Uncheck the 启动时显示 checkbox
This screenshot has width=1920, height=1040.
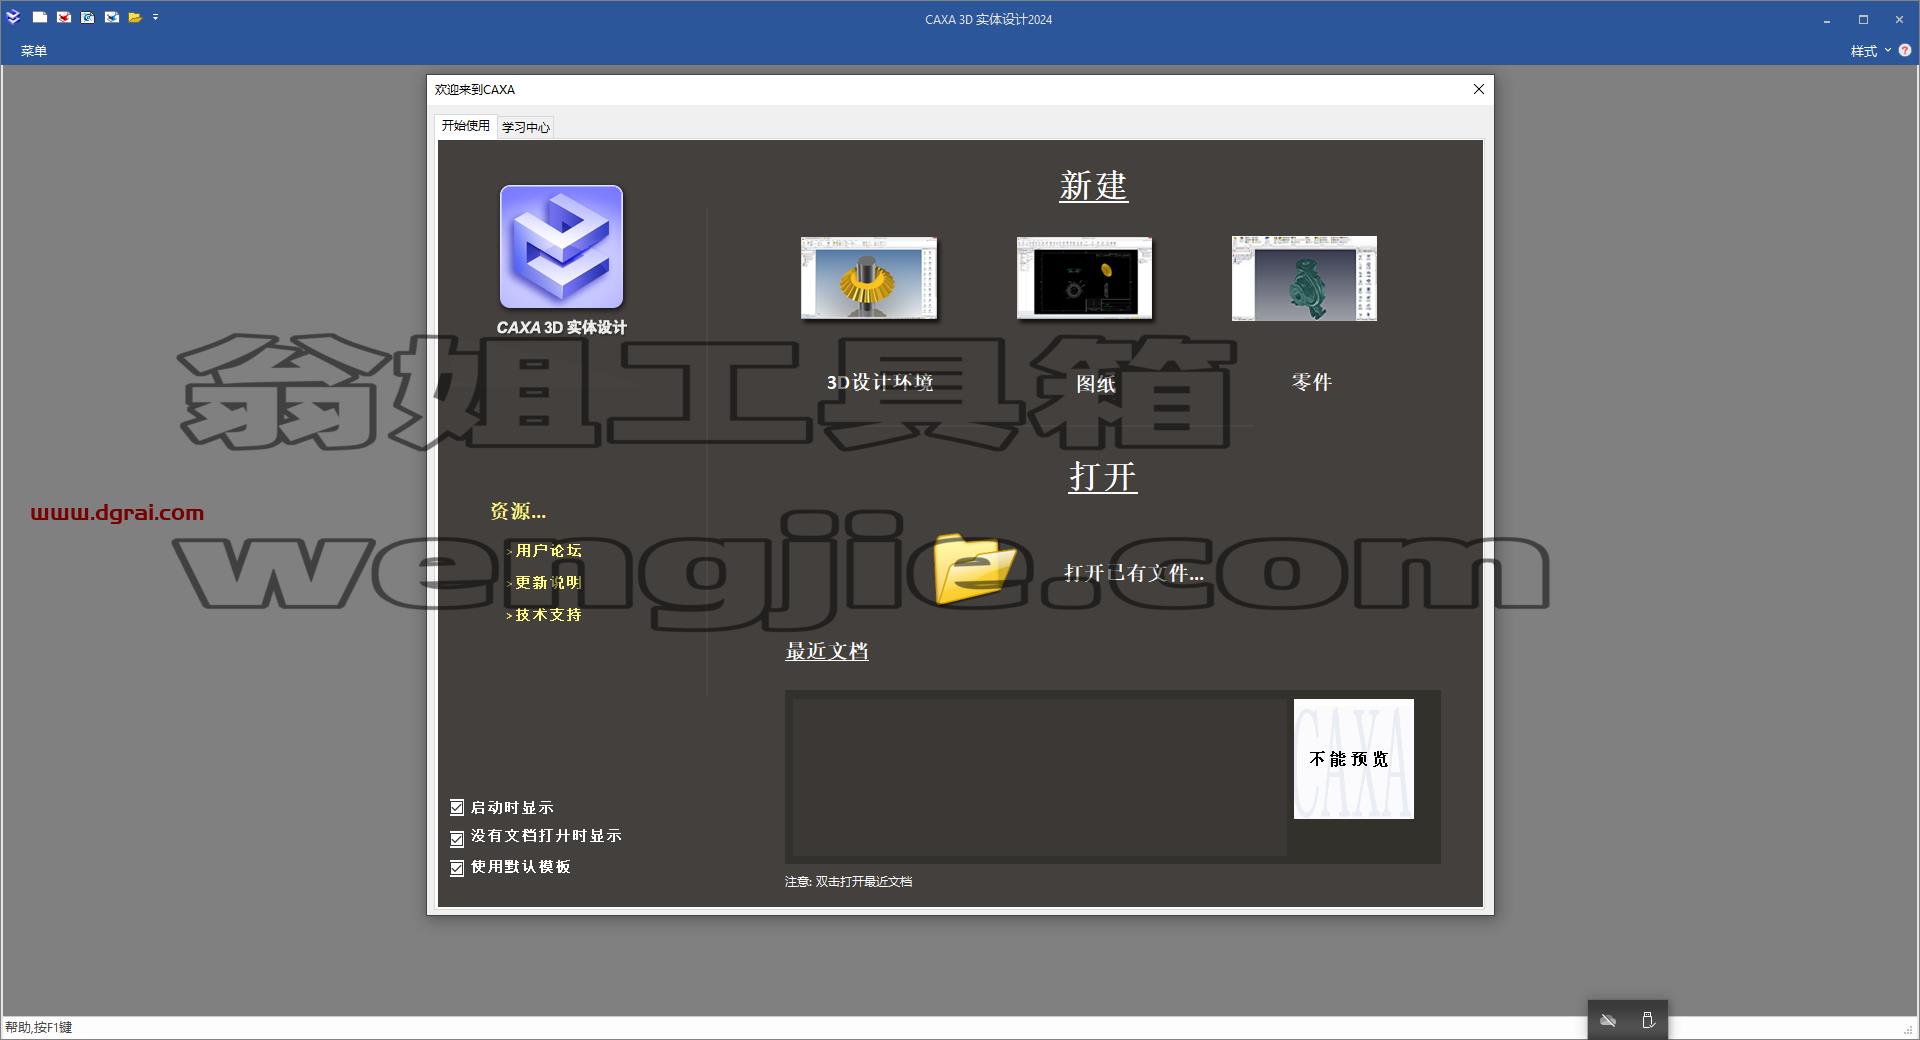point(457,807)
